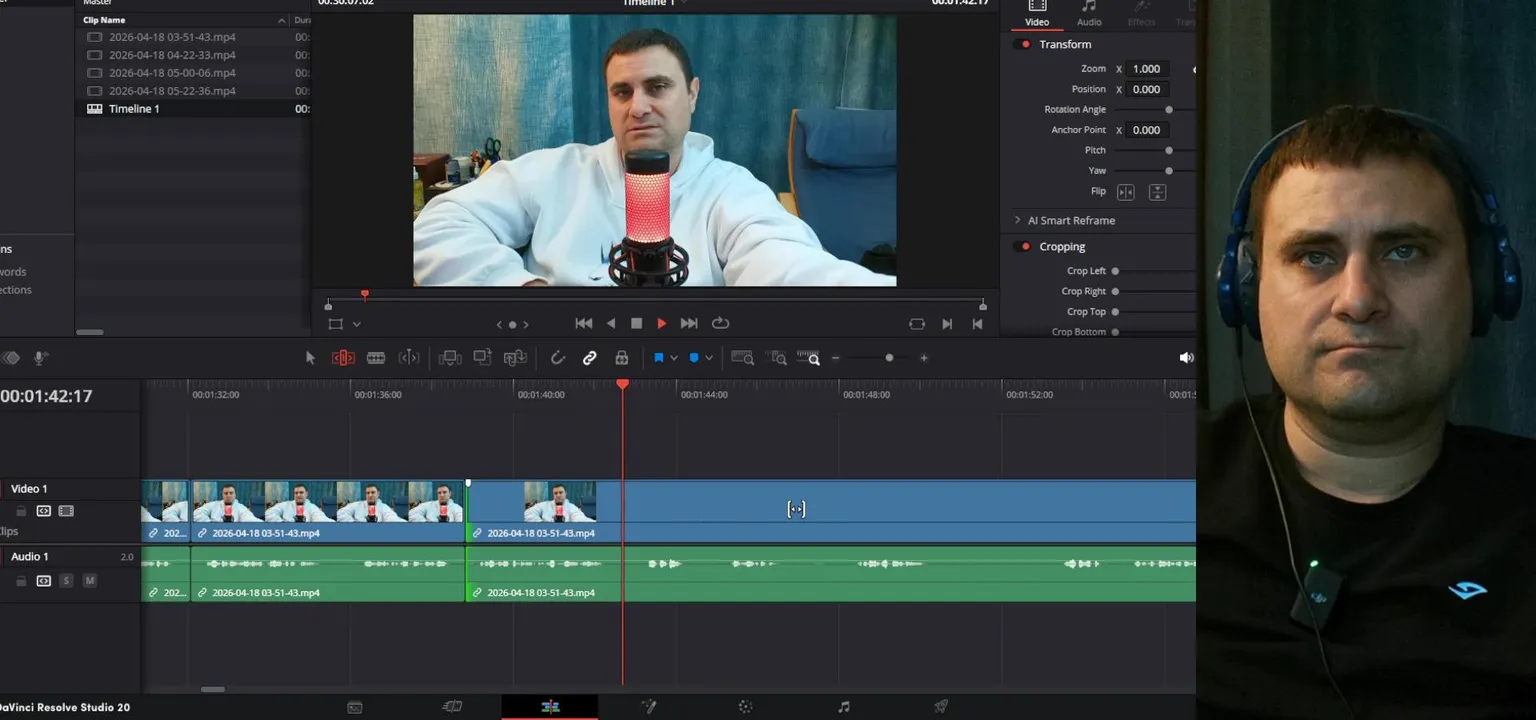Image resolution: width=1536 pixels, height=720 pixels.
Task: Open the Cut page
Action: click(452, 707)
